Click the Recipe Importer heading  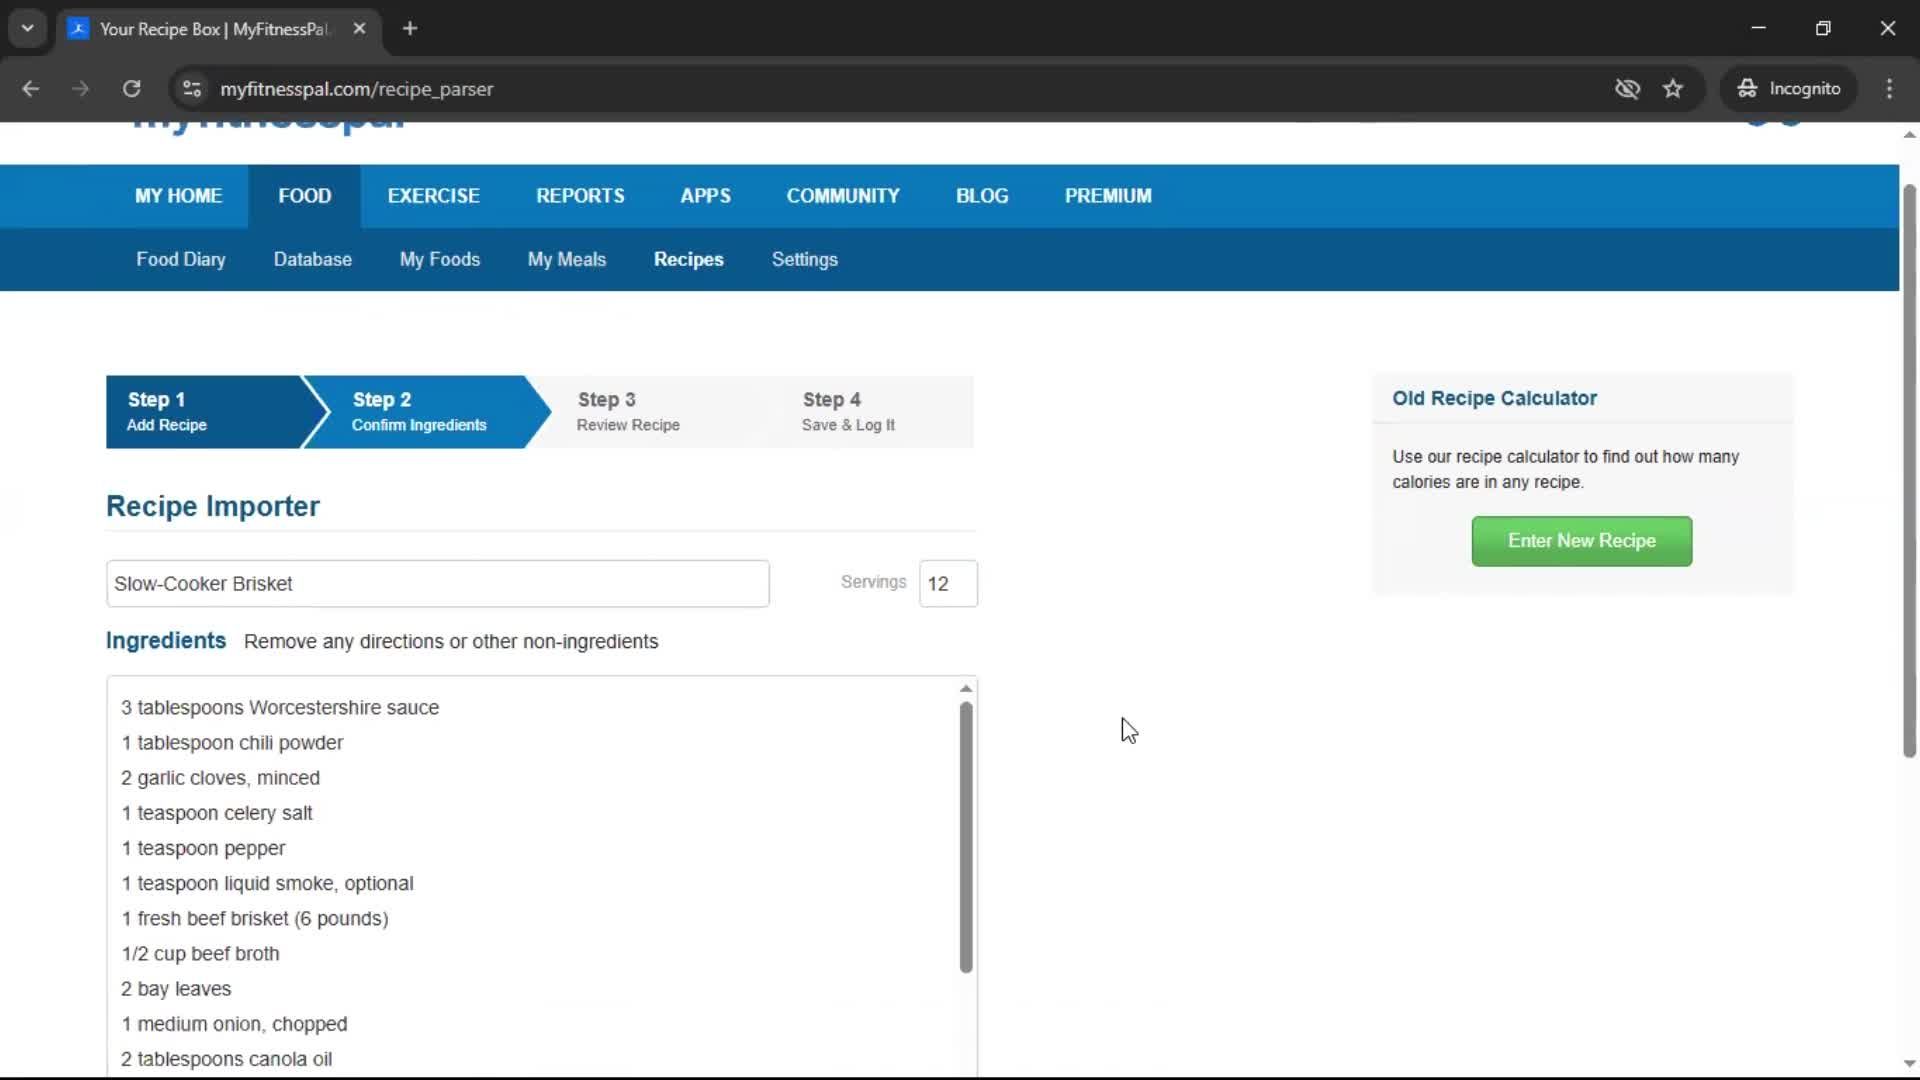(213, 506)
